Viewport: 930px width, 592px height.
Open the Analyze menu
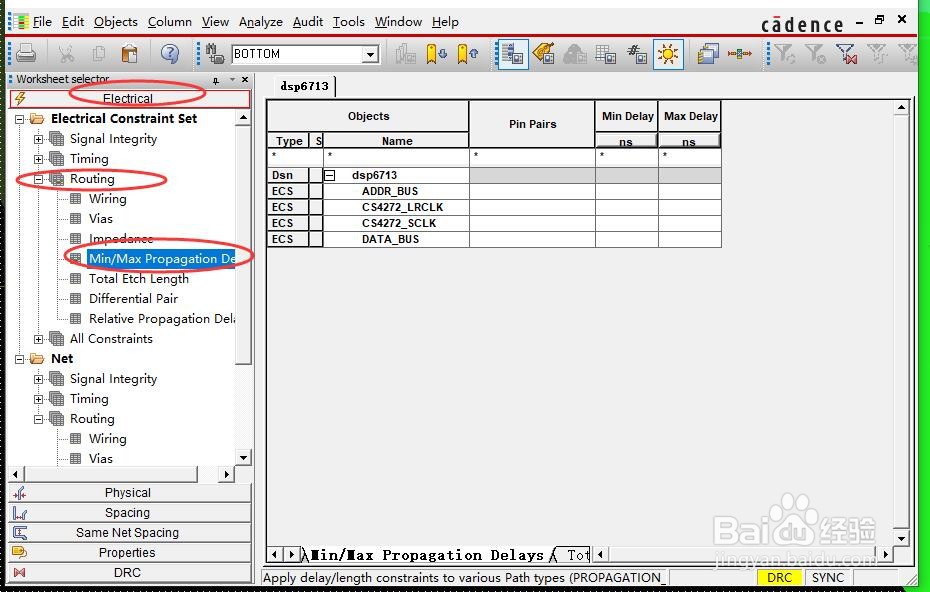click(x=260, y=22)
